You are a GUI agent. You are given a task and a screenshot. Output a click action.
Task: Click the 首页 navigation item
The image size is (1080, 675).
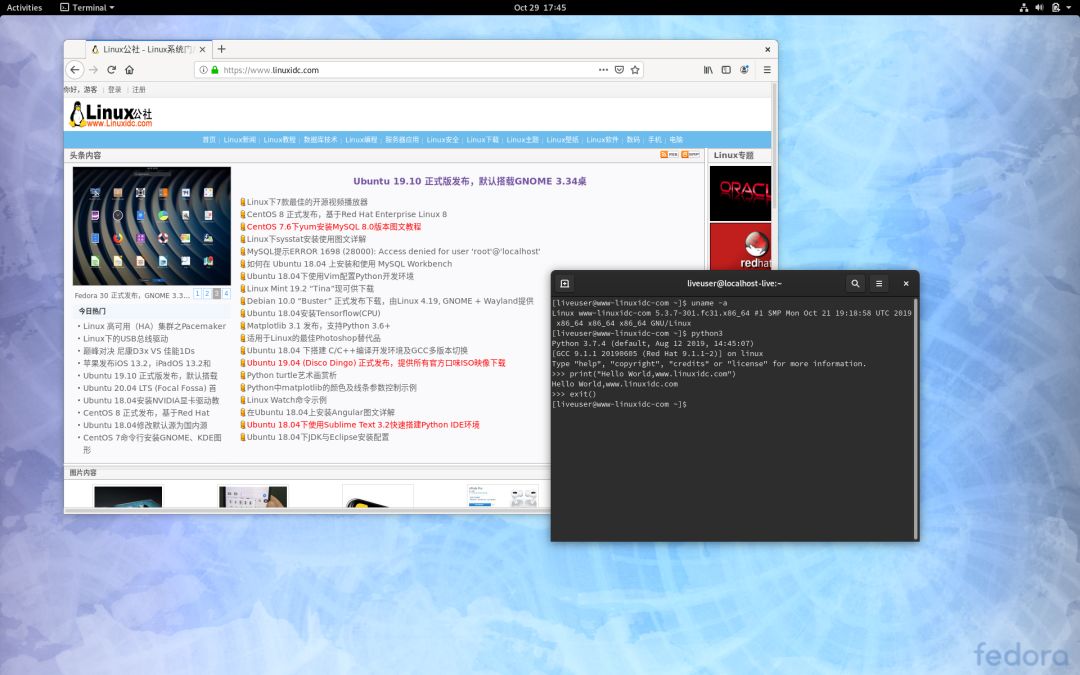(209, 140)
